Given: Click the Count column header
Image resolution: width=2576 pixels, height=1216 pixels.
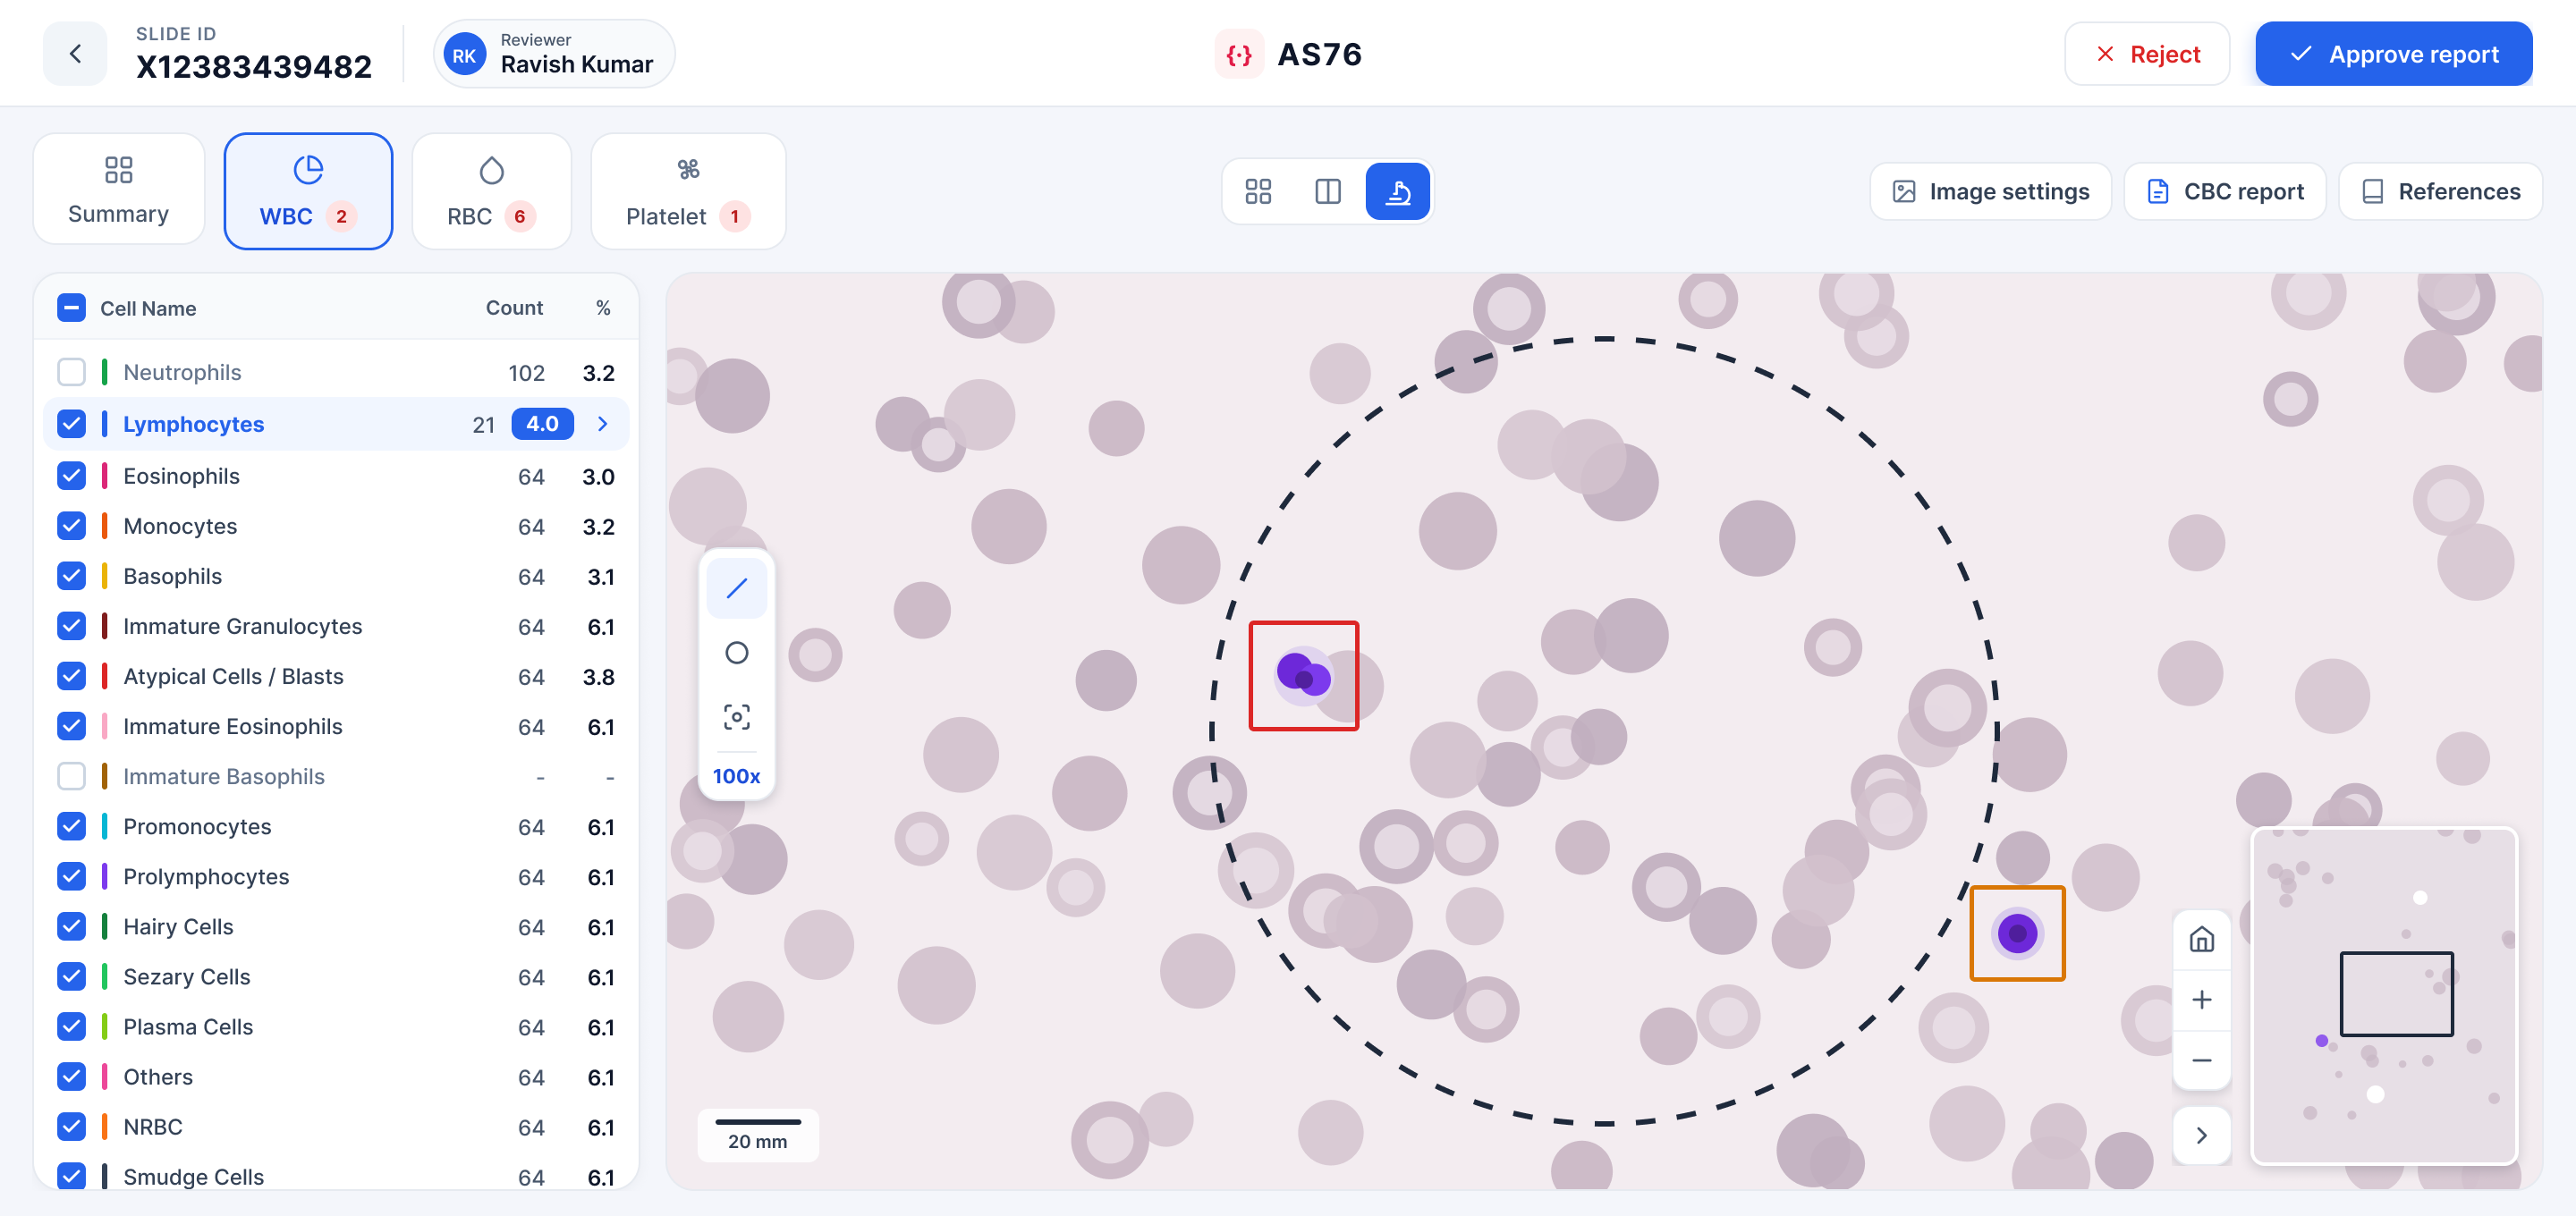Looking at the screenshot, I should coord(514,308).
